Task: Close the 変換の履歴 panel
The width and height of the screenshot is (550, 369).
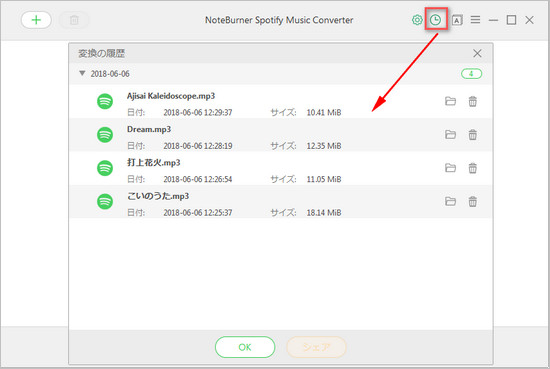Action: click(477, 53)
